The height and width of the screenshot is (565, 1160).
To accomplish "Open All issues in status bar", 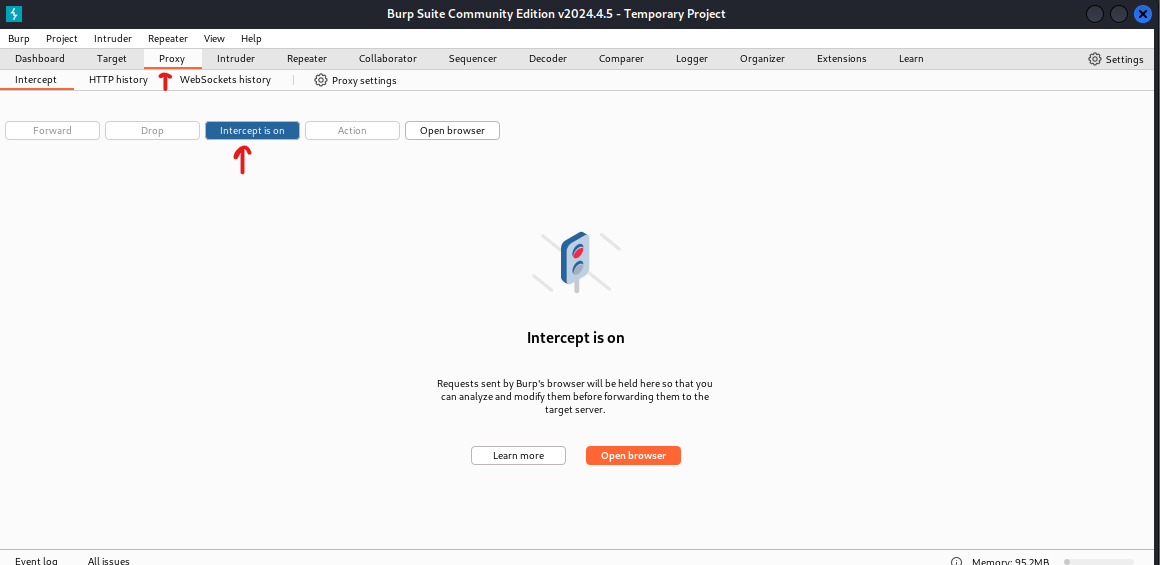I will (x=109, y=561).
